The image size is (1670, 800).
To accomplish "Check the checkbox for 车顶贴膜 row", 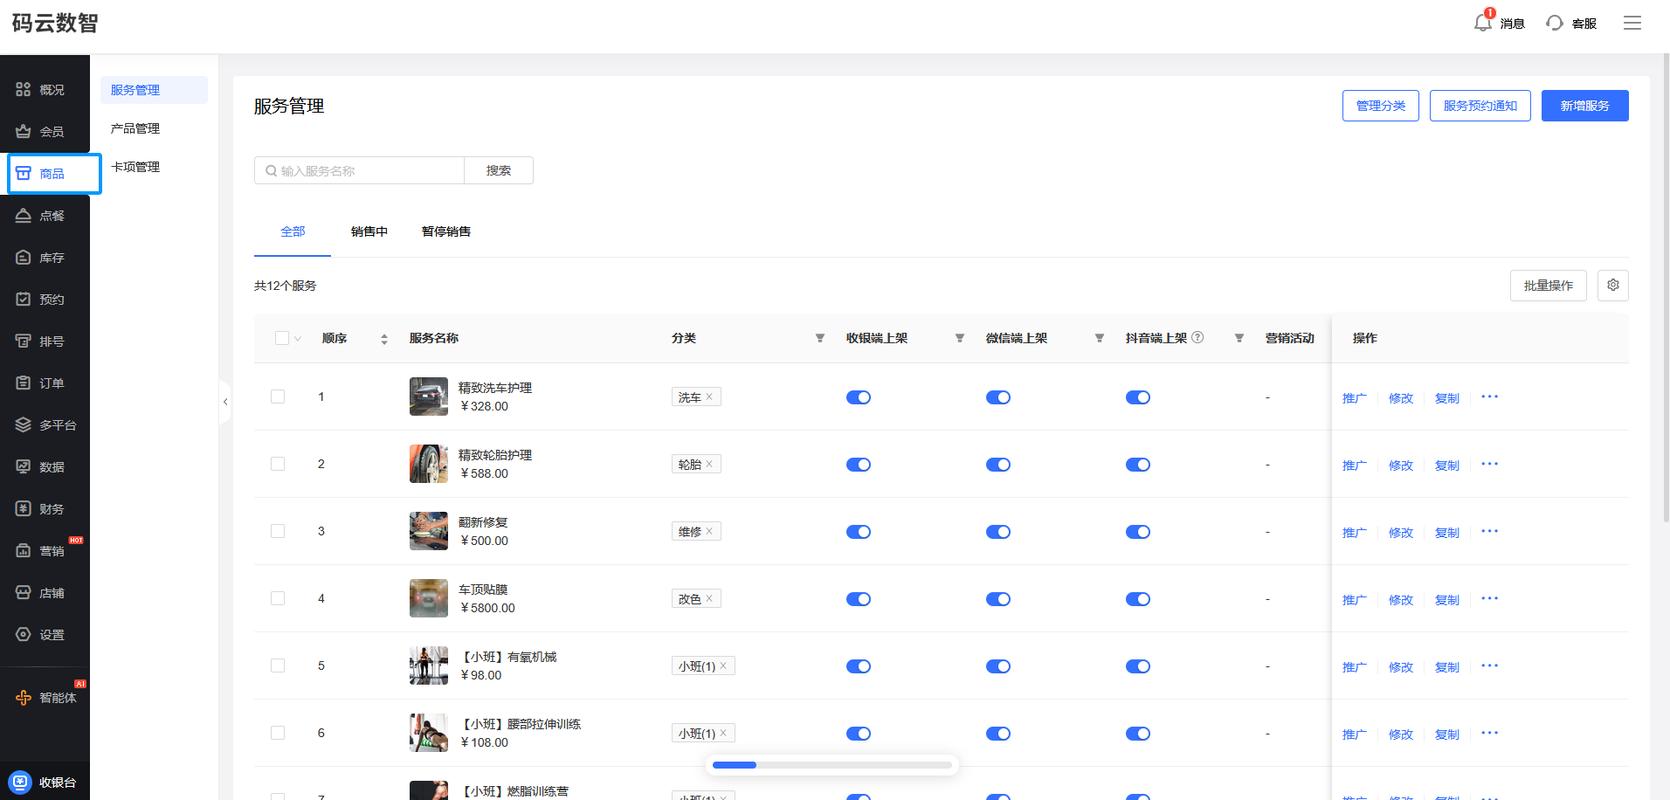I will click(278, 599).
